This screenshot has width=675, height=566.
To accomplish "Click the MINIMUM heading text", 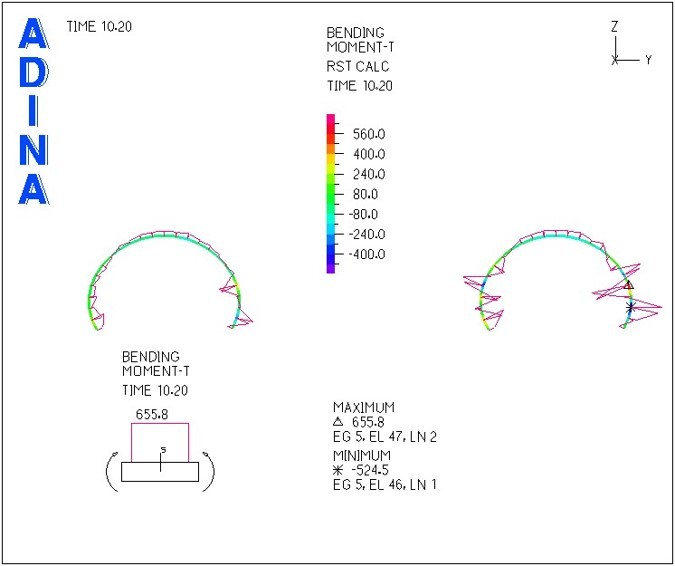I will (x=362, y=455).
